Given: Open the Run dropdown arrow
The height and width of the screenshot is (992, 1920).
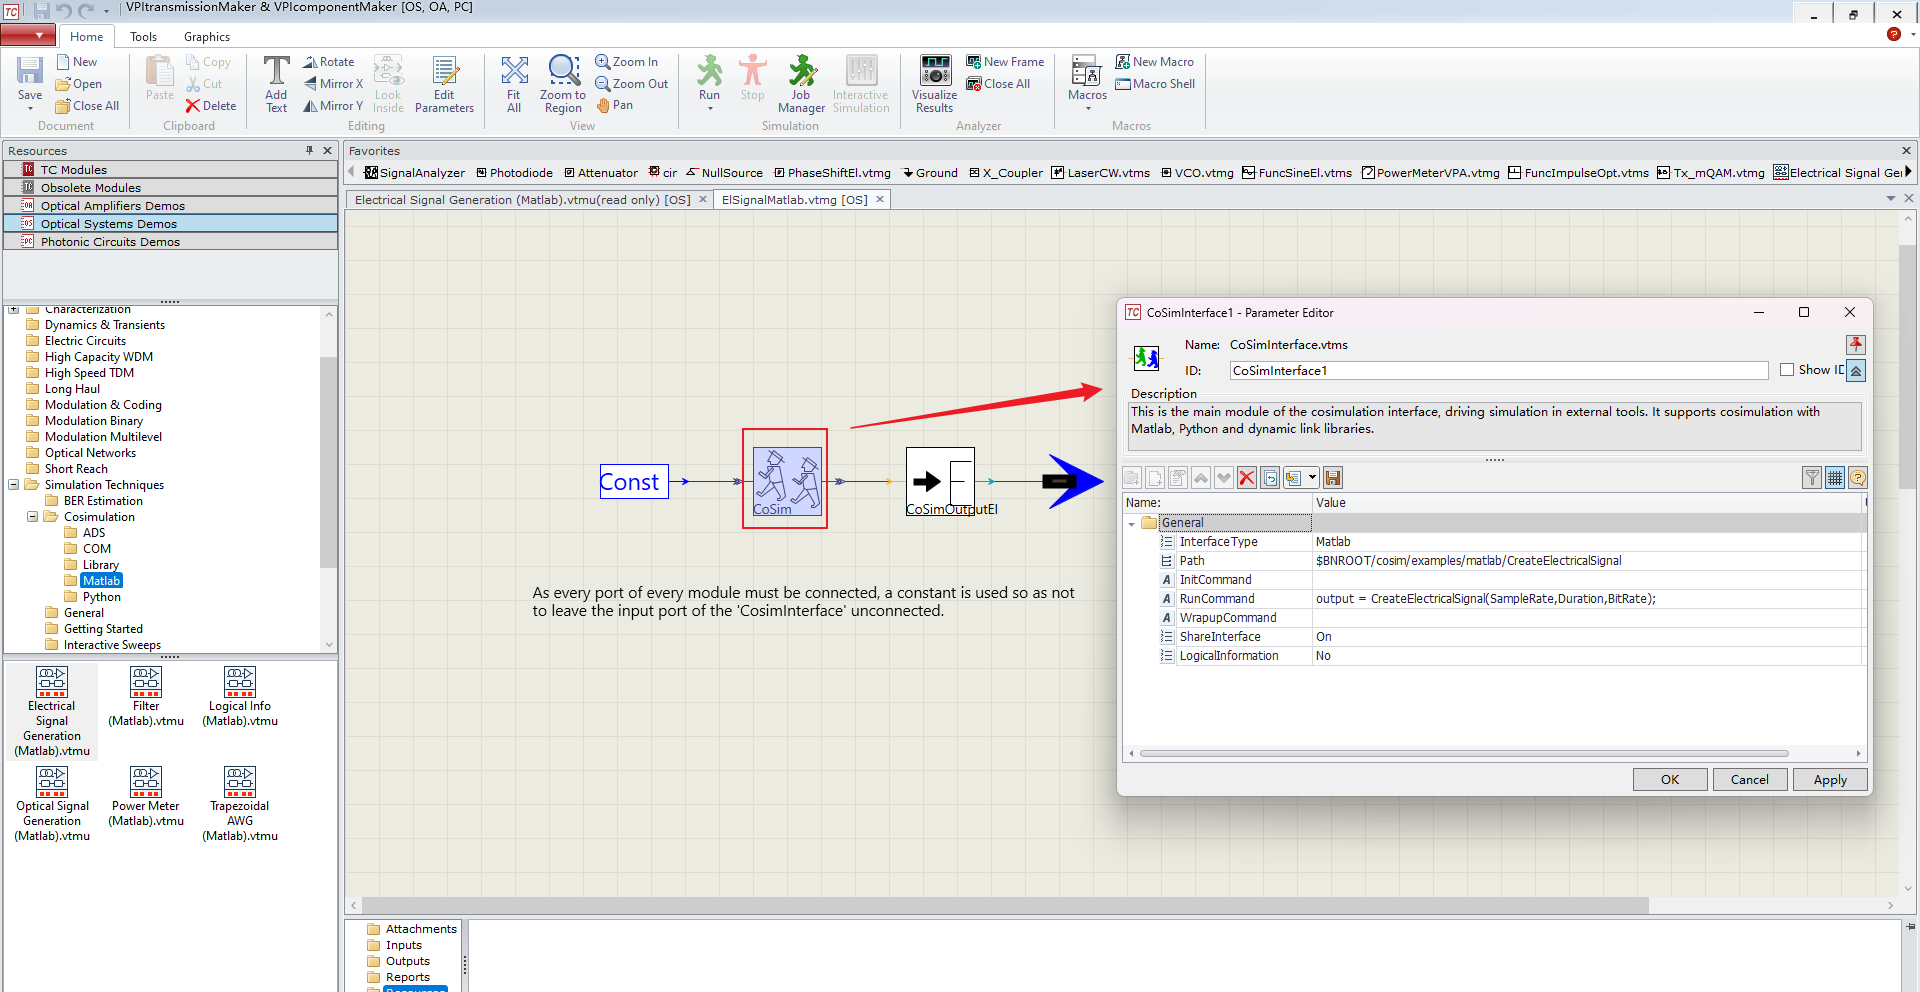Looking at the screenshot, I should [x=710, y=108].
